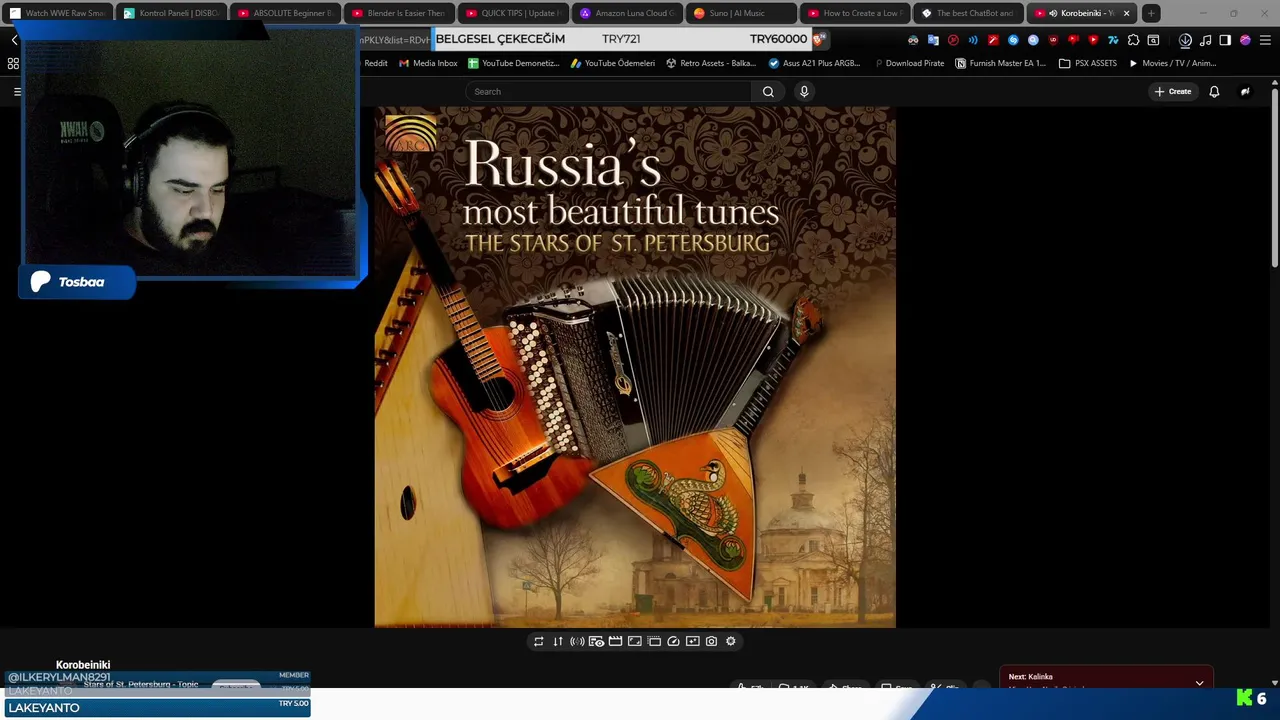Open the Movies / TV / Anim... bookmark
The width and height of the screenshot is (1280, 720).
coord(1172,63)
